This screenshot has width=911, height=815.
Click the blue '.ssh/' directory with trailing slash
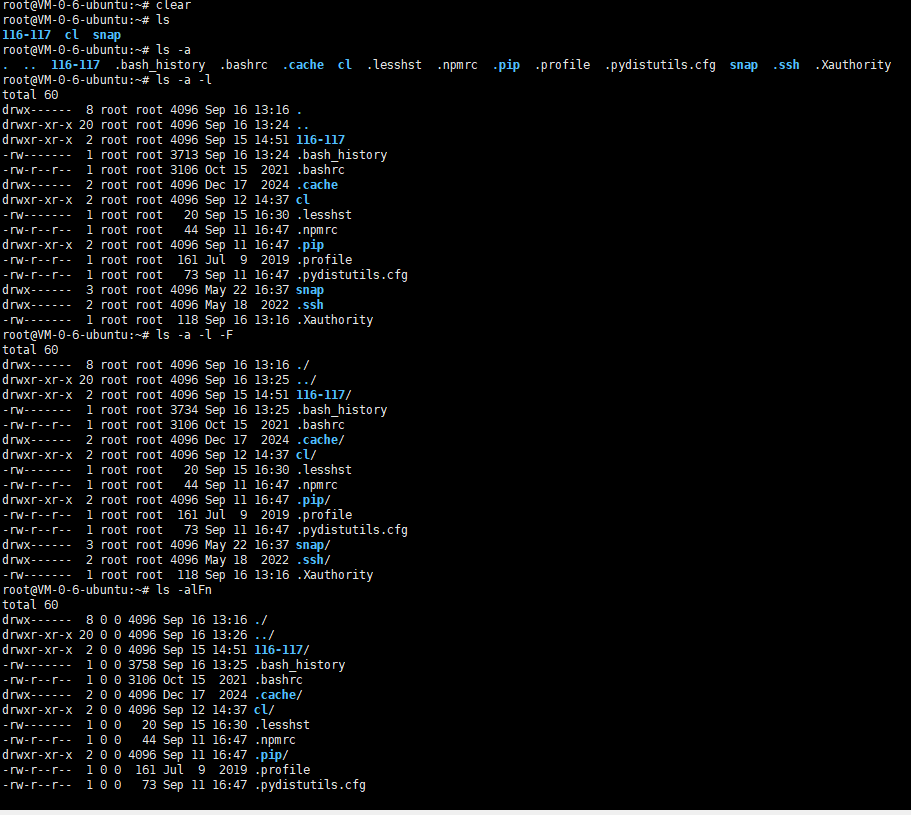[x=313, y=560]
